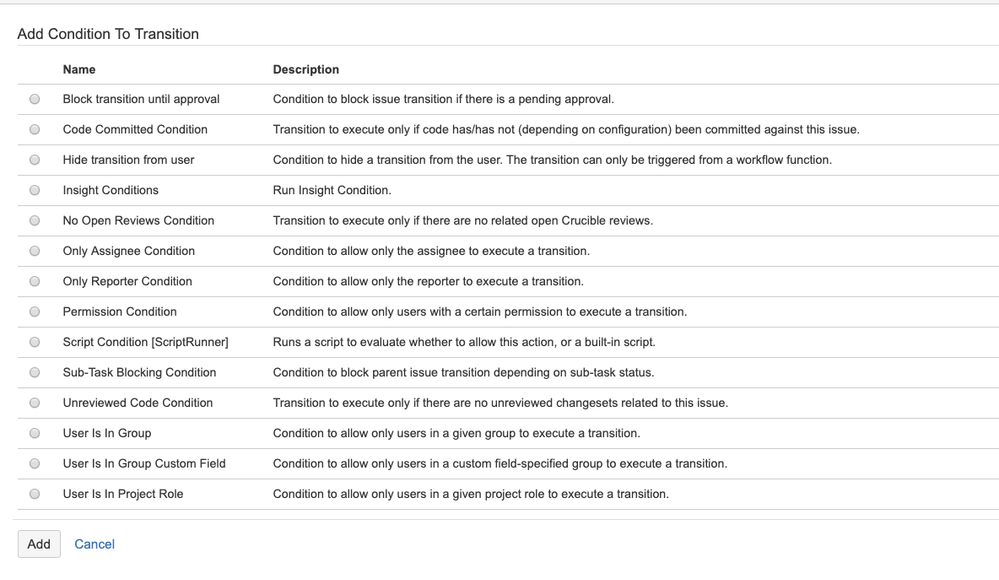Choose the User Is In Project Role condition
Image resolution: width=999 pixels, height=580 pixels.
coord(34,494)
